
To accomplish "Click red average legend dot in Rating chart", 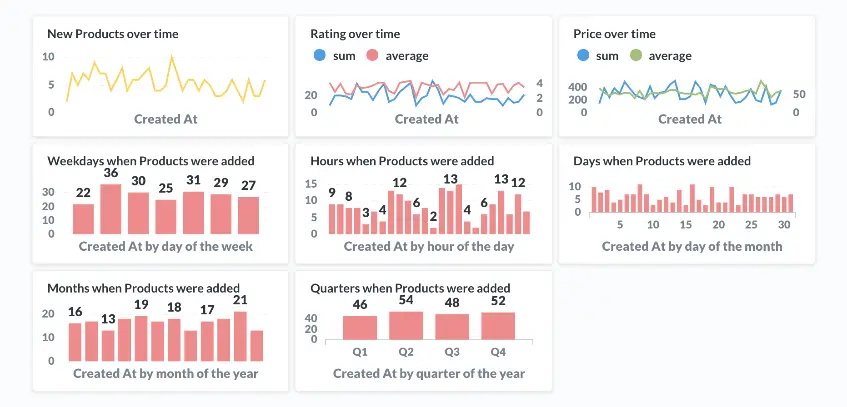I will (x=372, y=56).
